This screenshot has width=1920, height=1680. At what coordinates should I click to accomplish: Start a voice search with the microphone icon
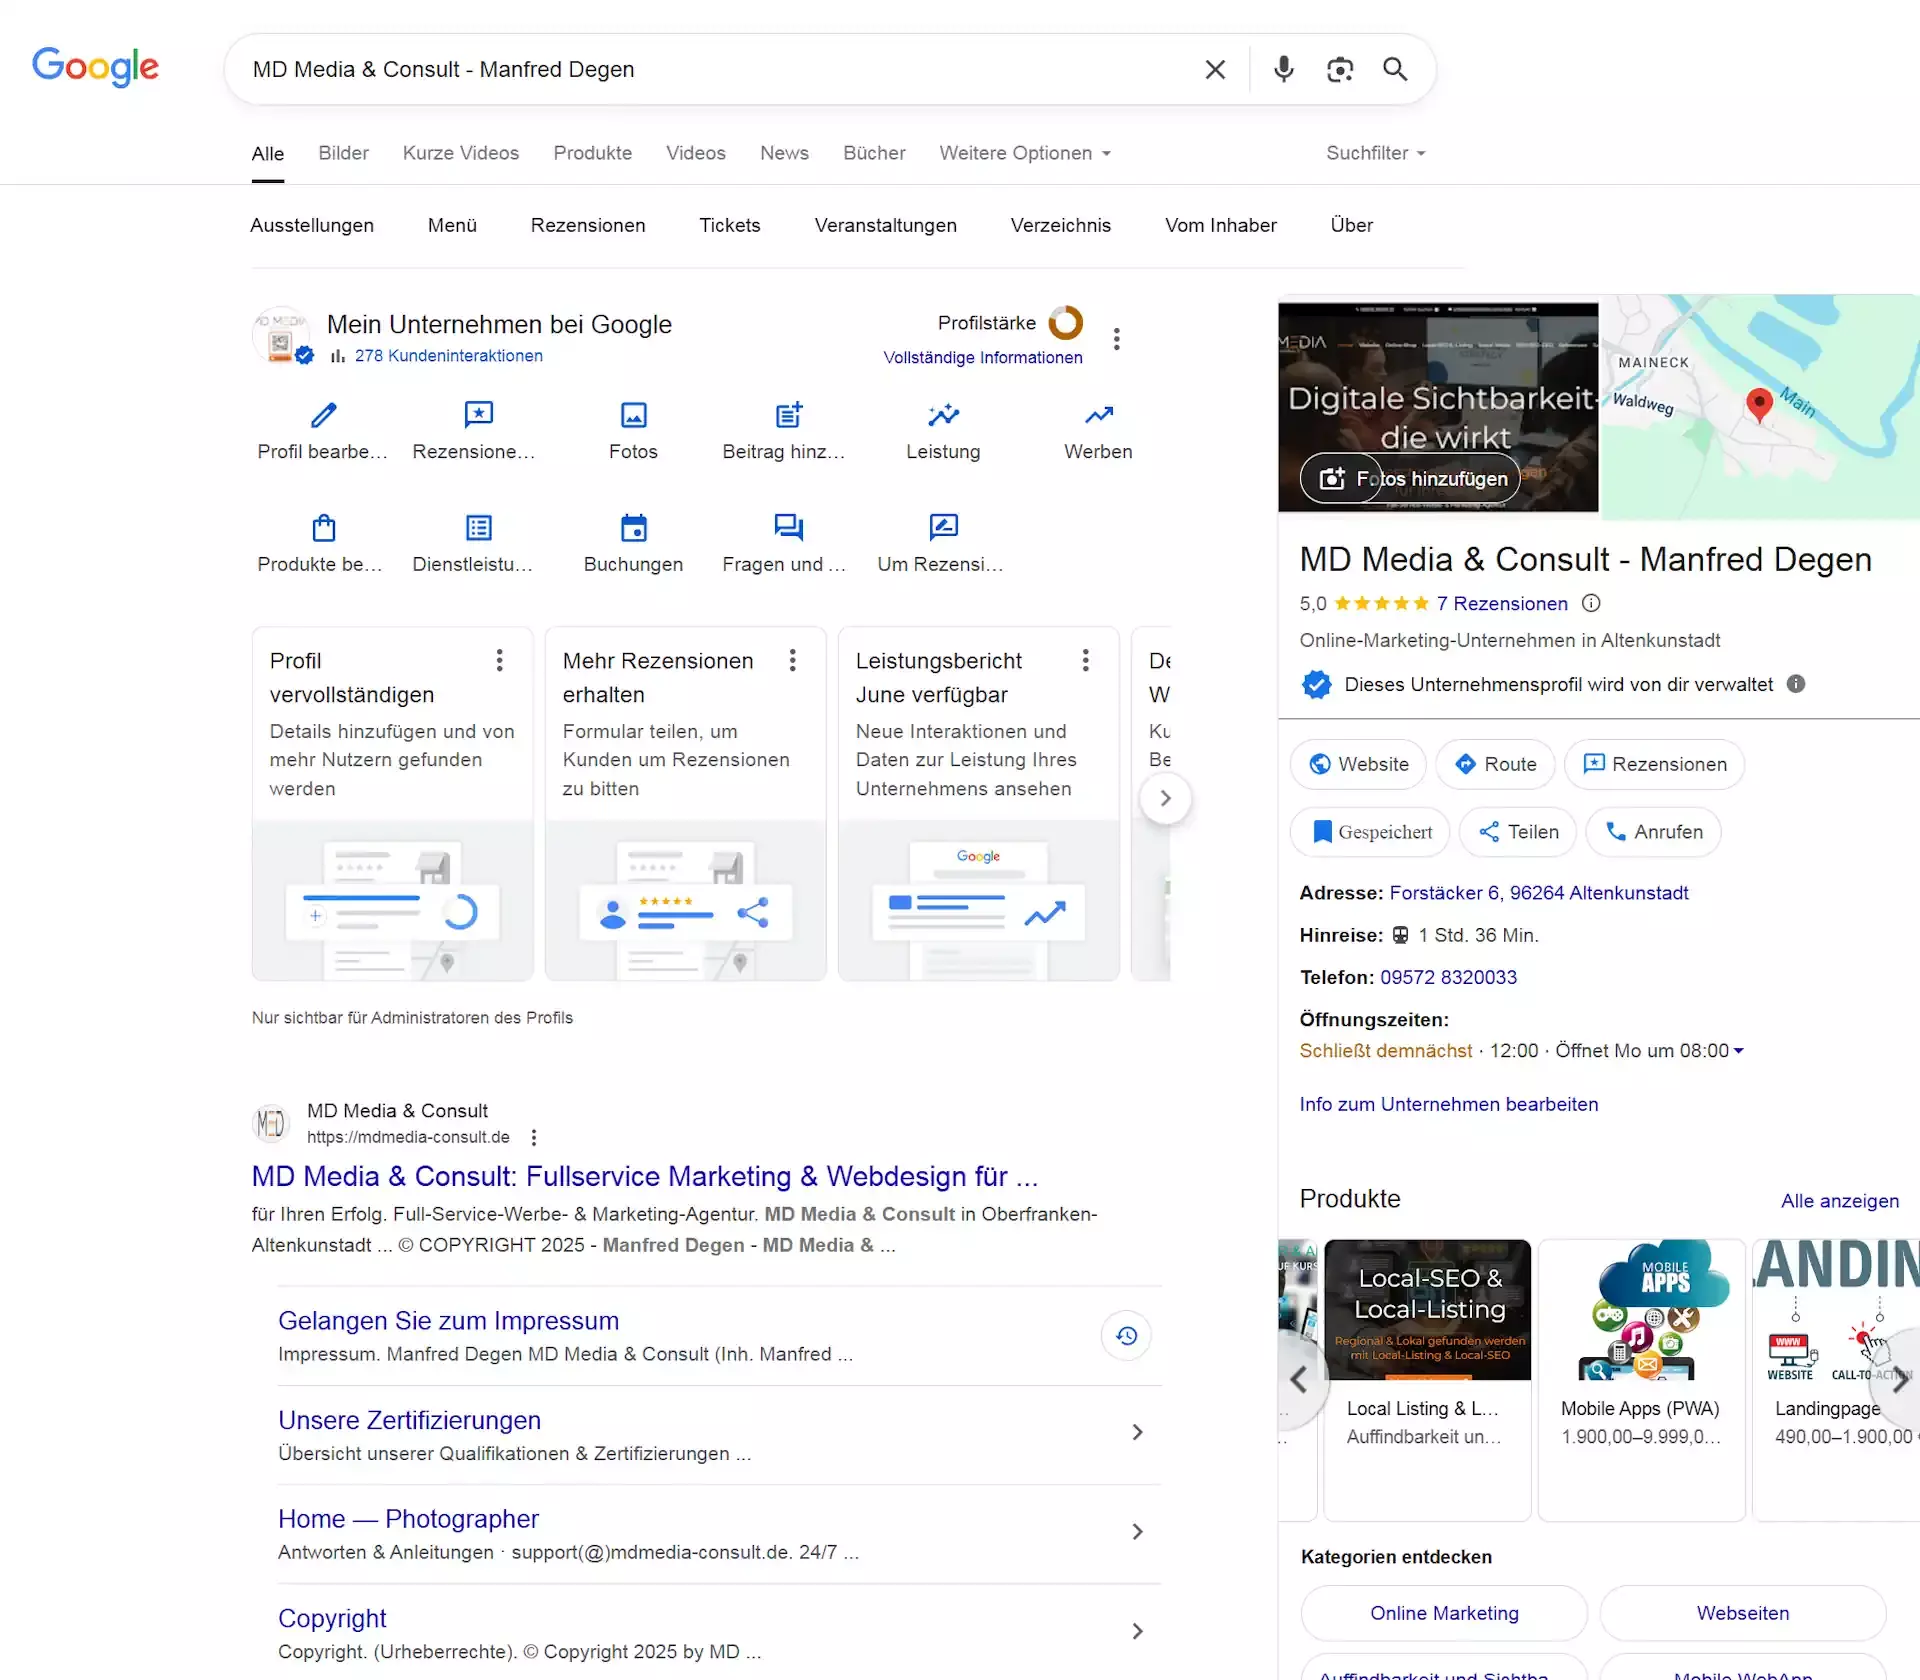point(1283,69)
